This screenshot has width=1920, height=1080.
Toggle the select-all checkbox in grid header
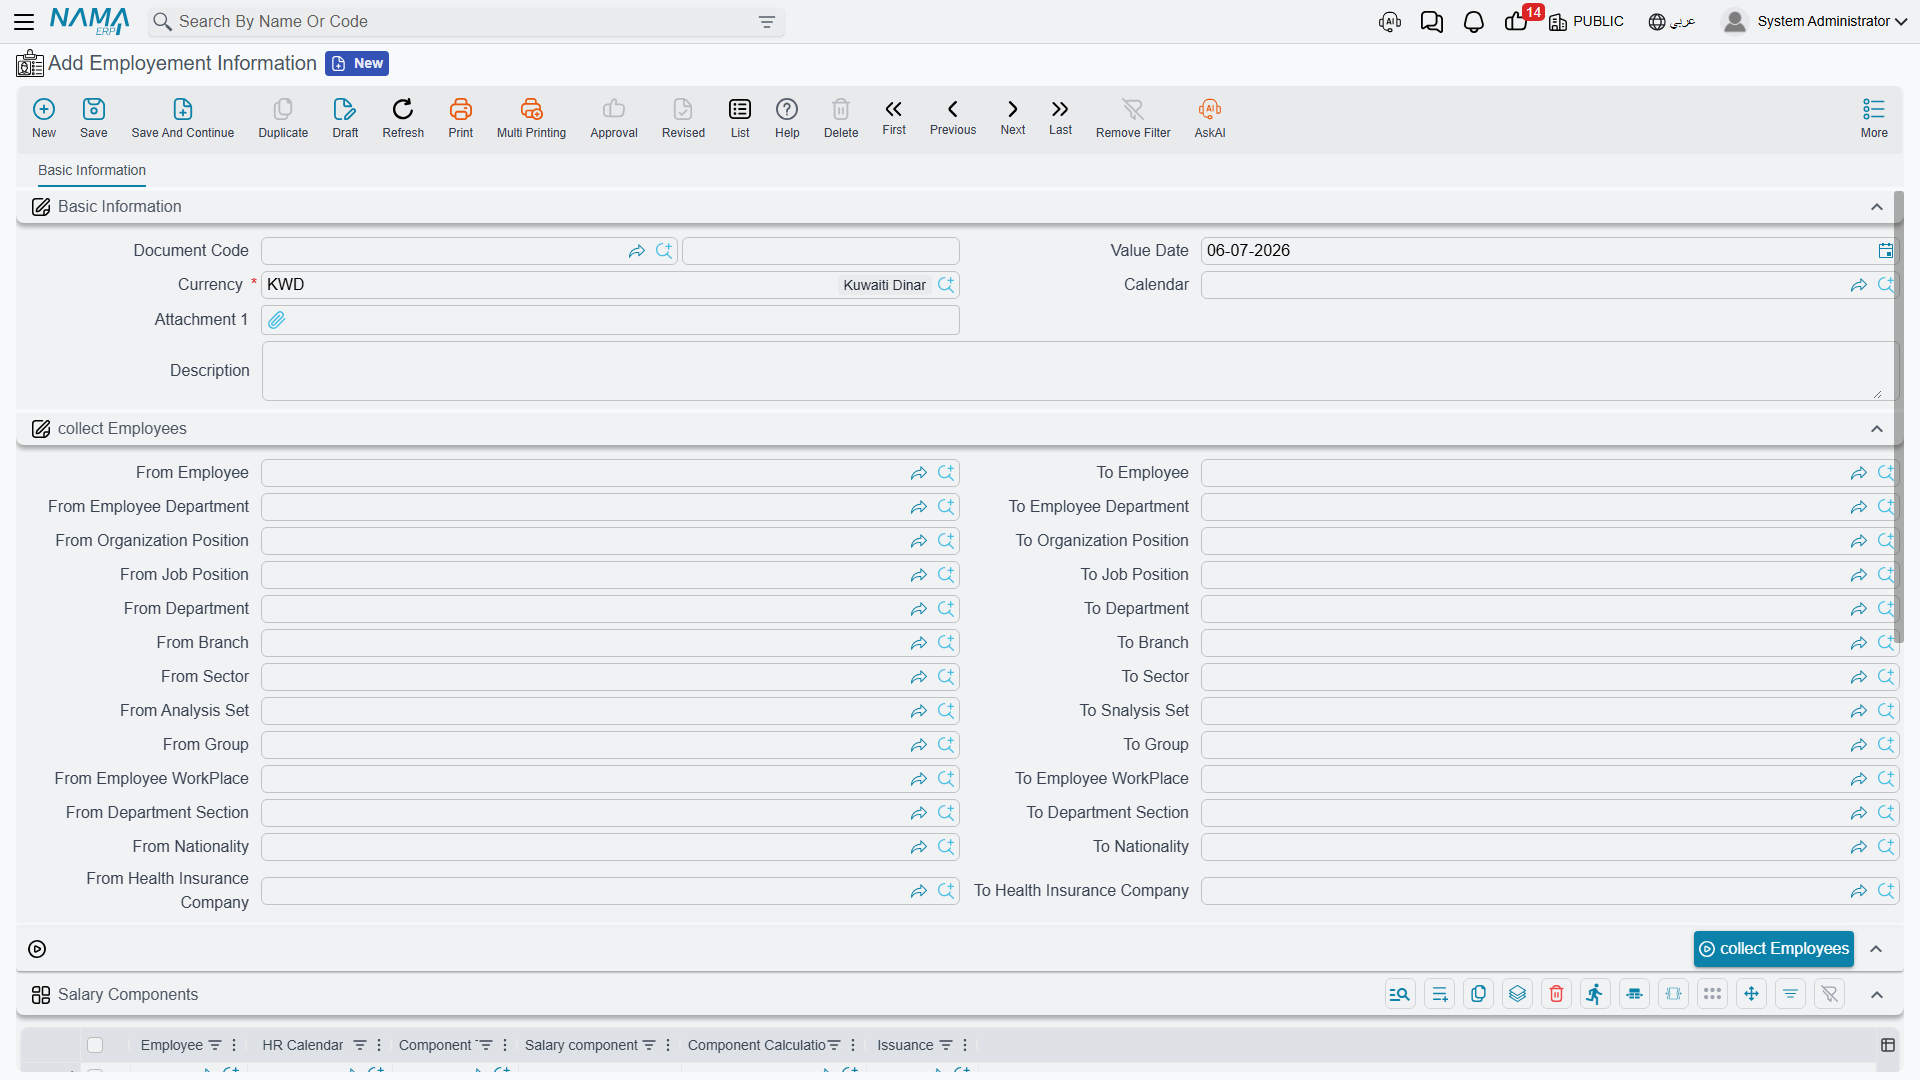tap(95, 1045)
